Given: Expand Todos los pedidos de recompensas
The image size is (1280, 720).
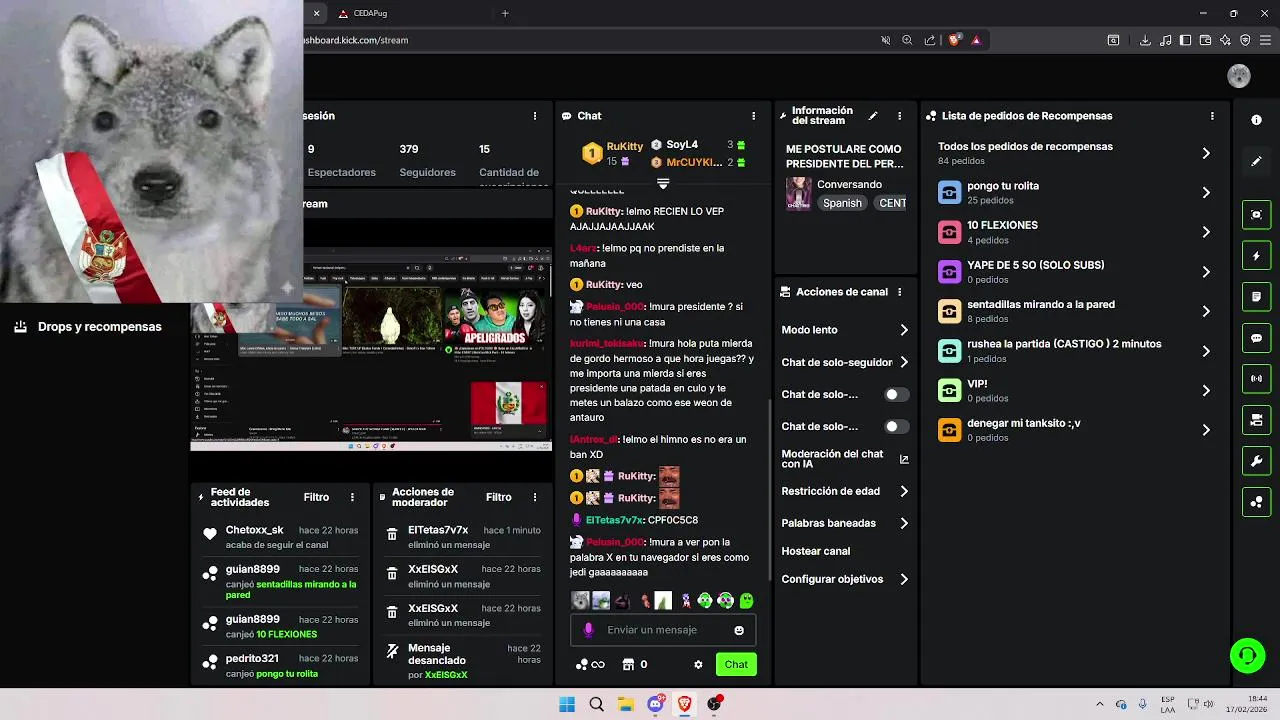Looking at the screenshot, I should (x=1205, y=153).
